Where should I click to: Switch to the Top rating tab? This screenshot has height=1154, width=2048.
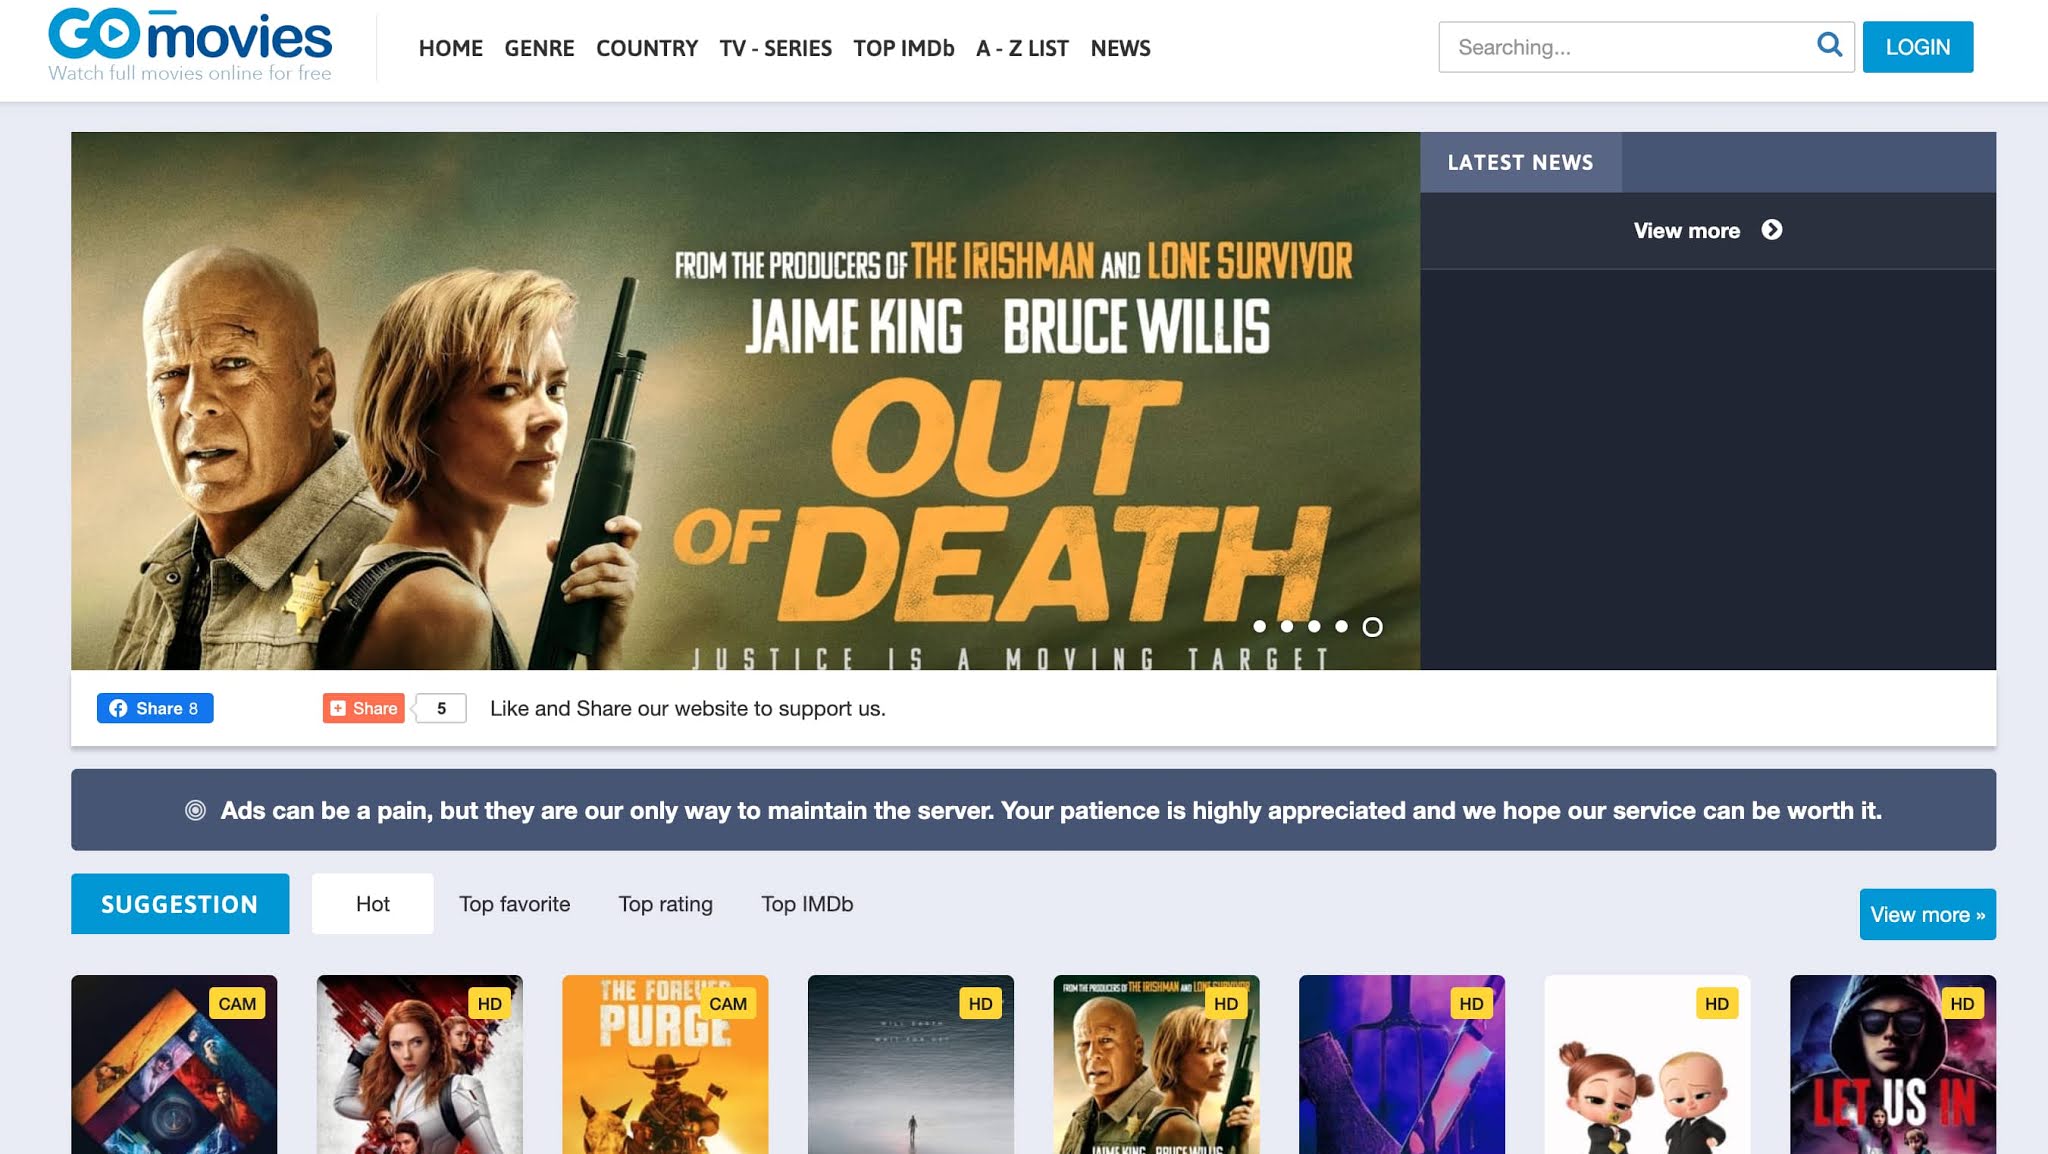click(x=665, y=904)
